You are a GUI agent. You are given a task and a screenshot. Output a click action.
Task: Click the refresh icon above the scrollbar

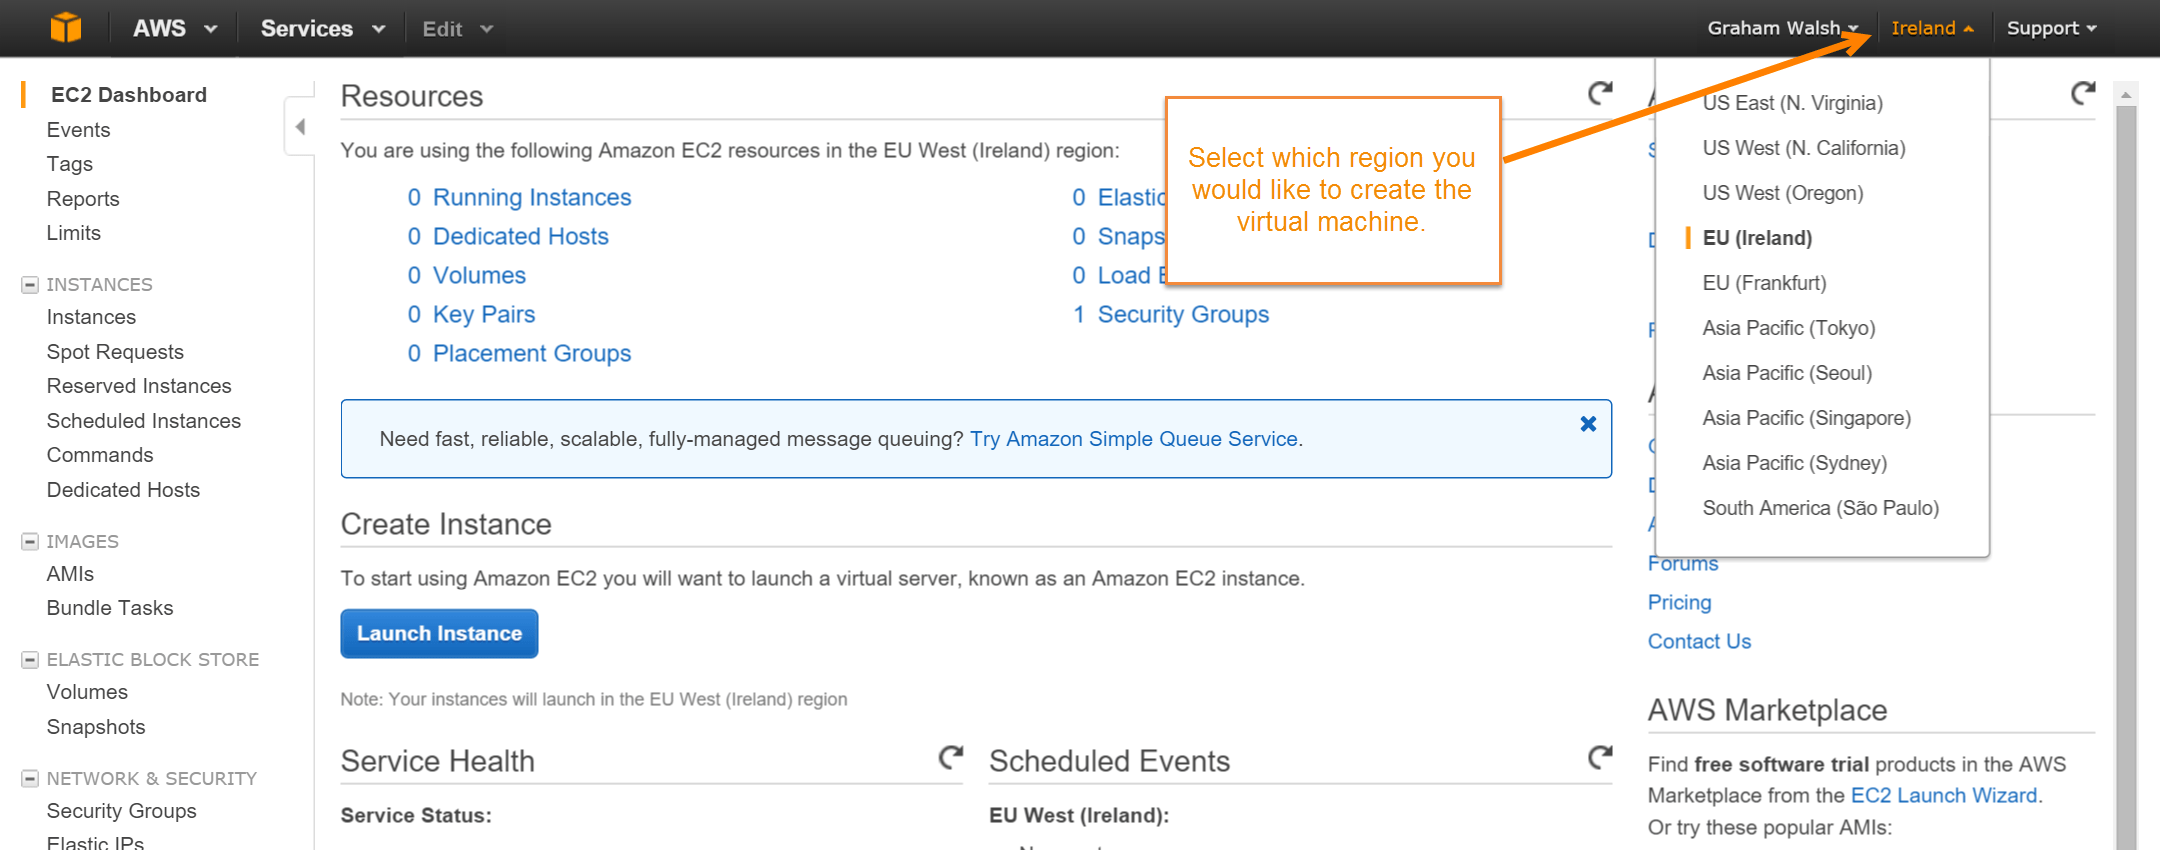tap(2083, 93)
